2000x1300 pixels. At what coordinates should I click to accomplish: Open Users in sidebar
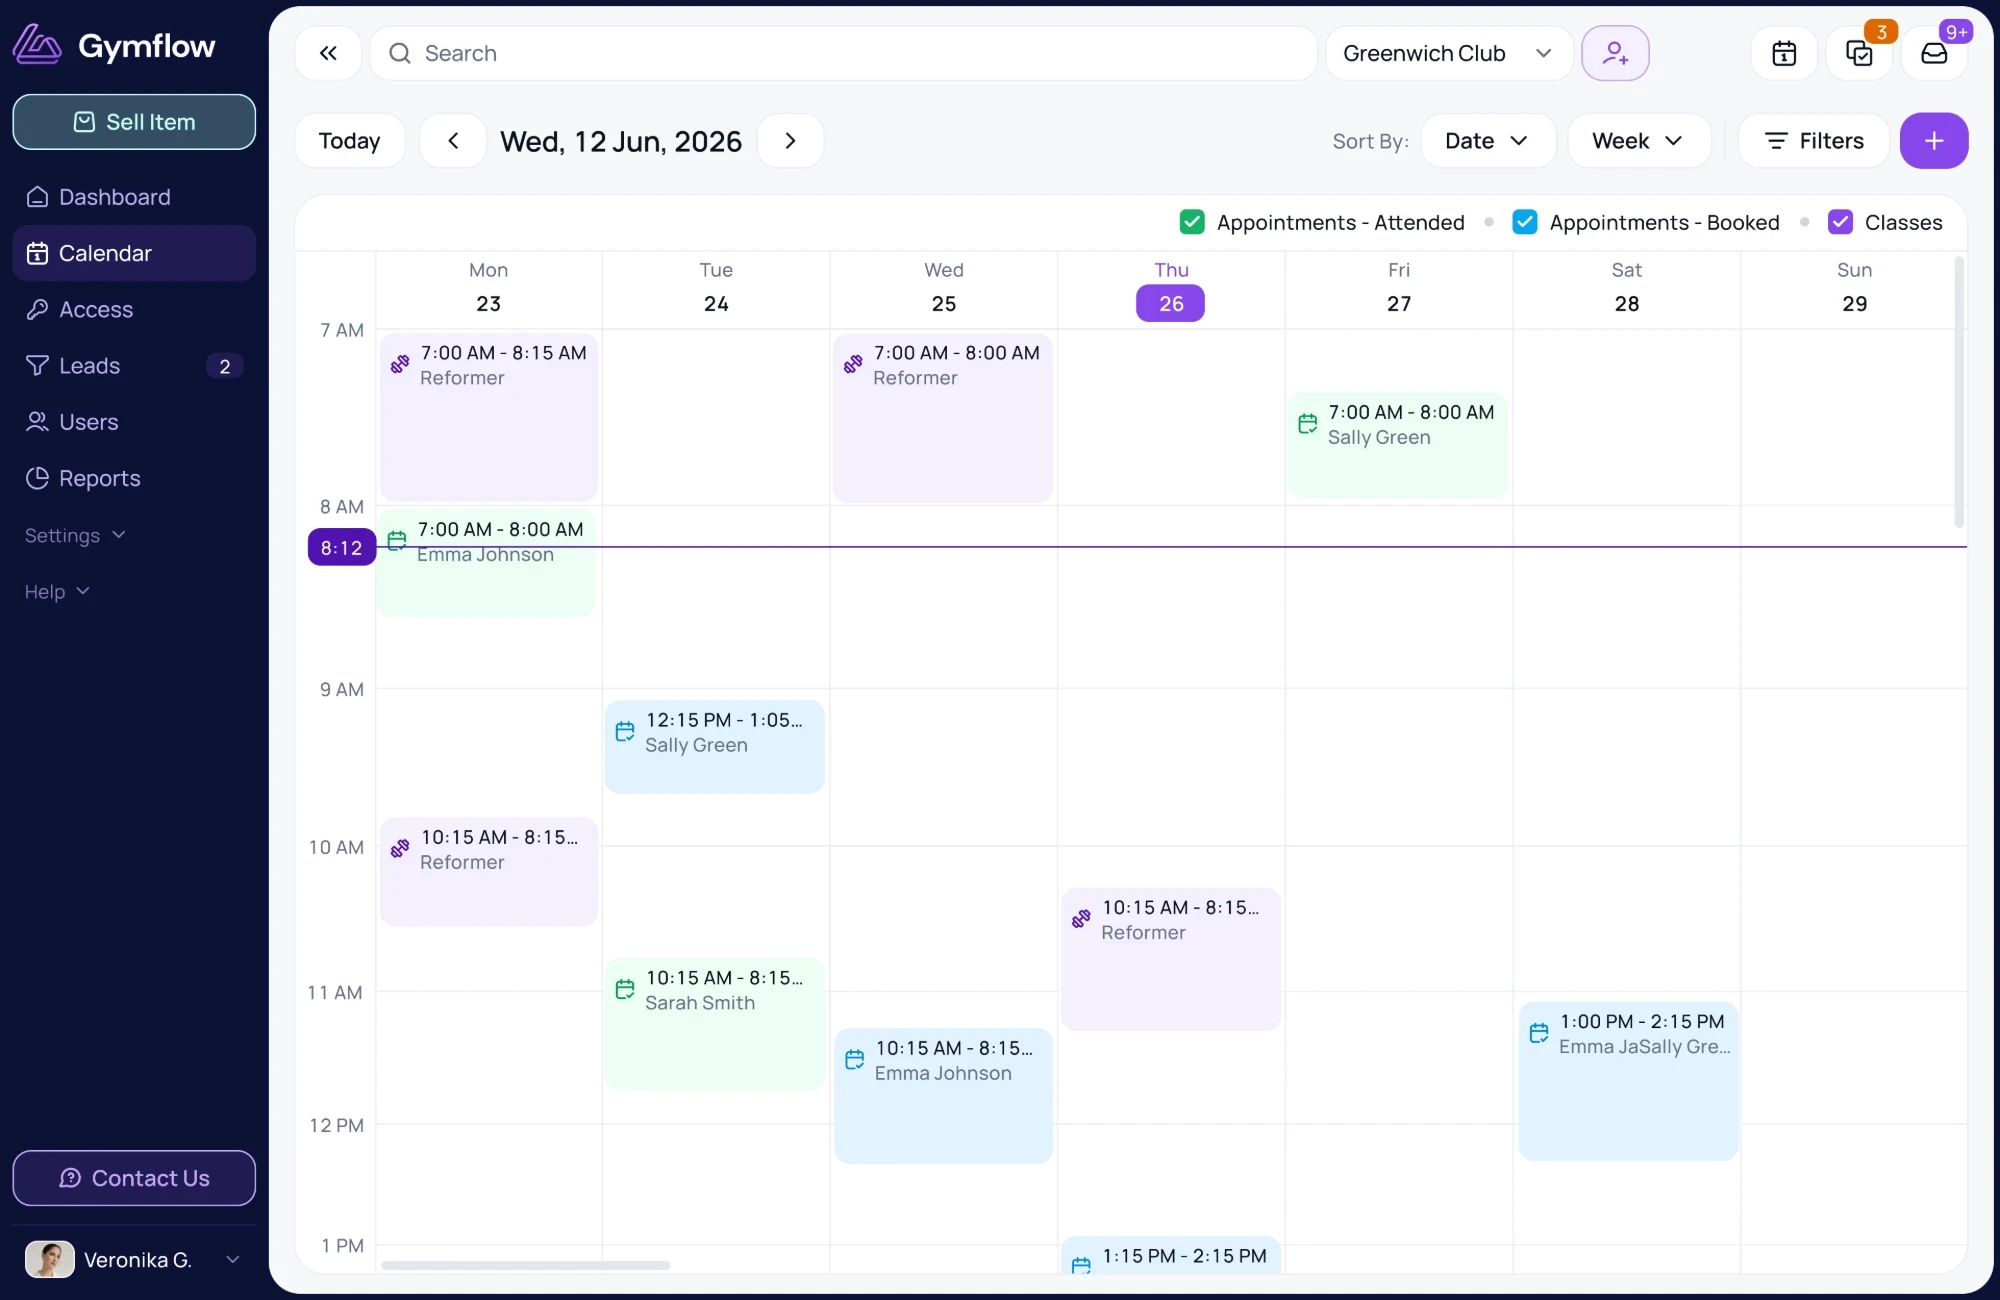[x=134, y=422]
